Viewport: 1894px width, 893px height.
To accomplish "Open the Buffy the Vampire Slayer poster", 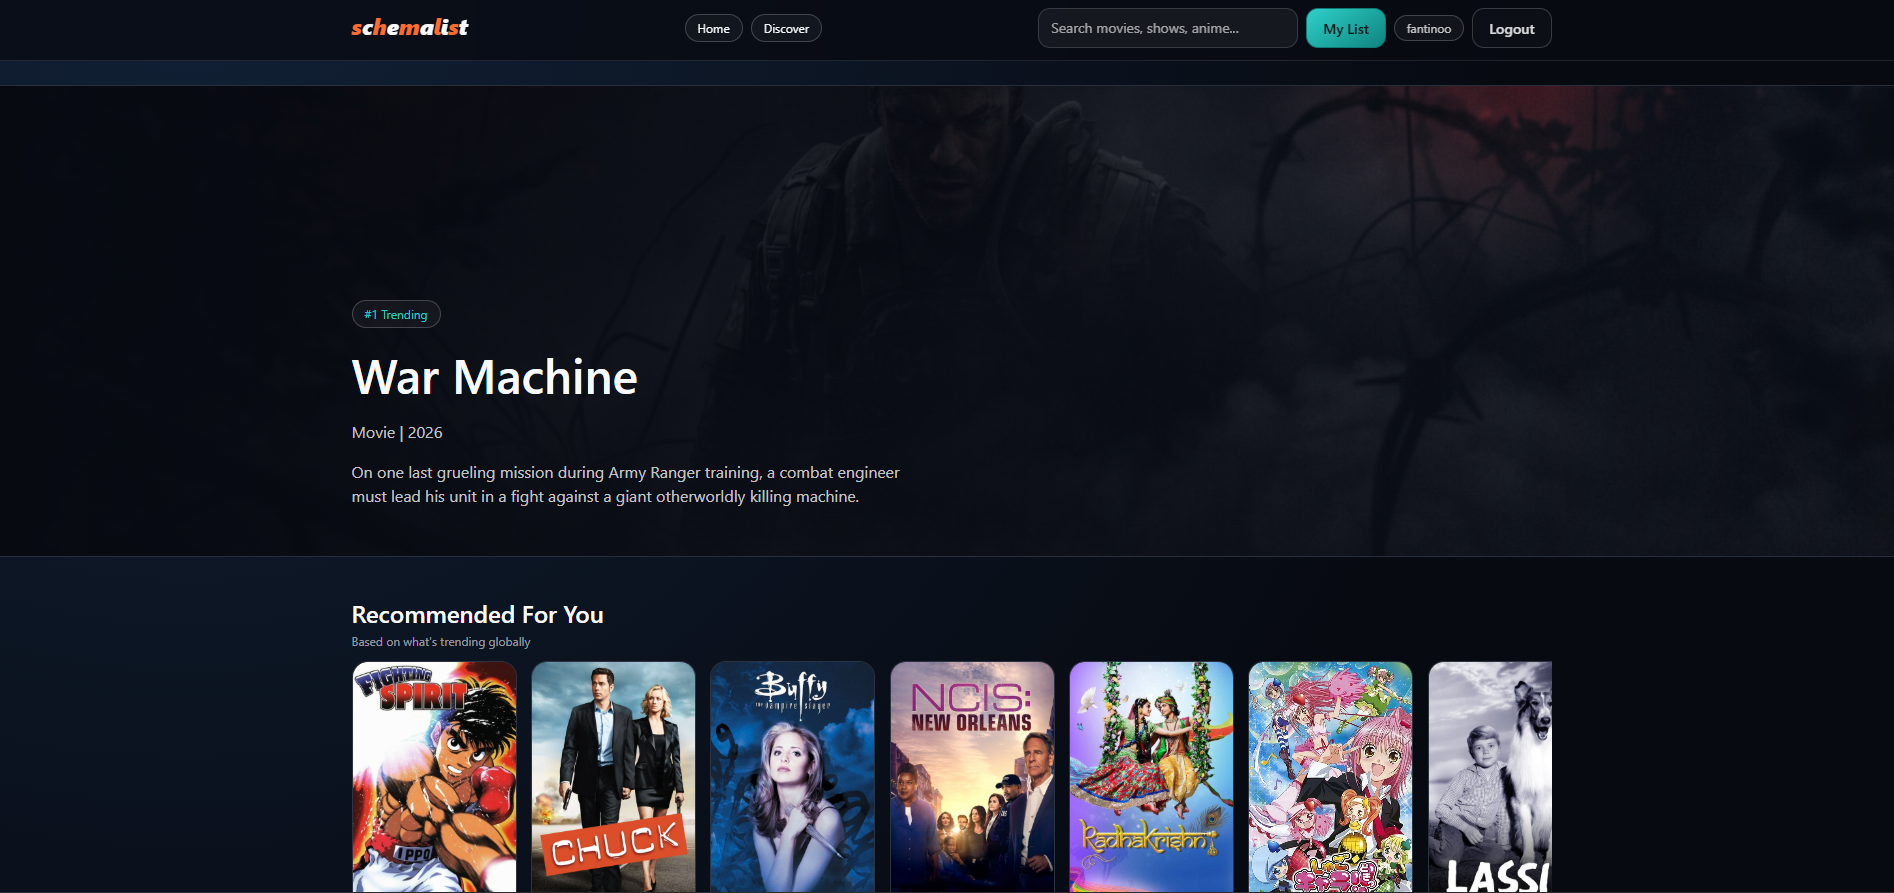I will pyautogui.click(x=792, y=776).
